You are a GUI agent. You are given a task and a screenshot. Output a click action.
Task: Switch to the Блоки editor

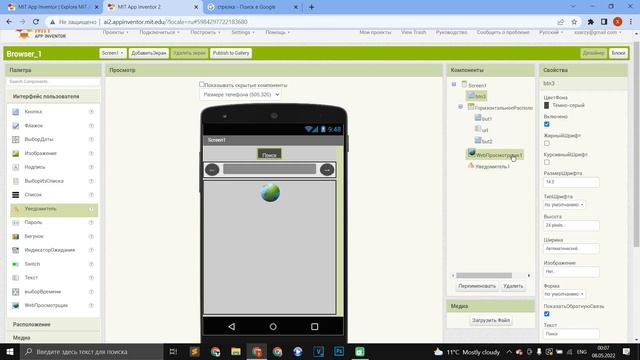coord(618,53)
